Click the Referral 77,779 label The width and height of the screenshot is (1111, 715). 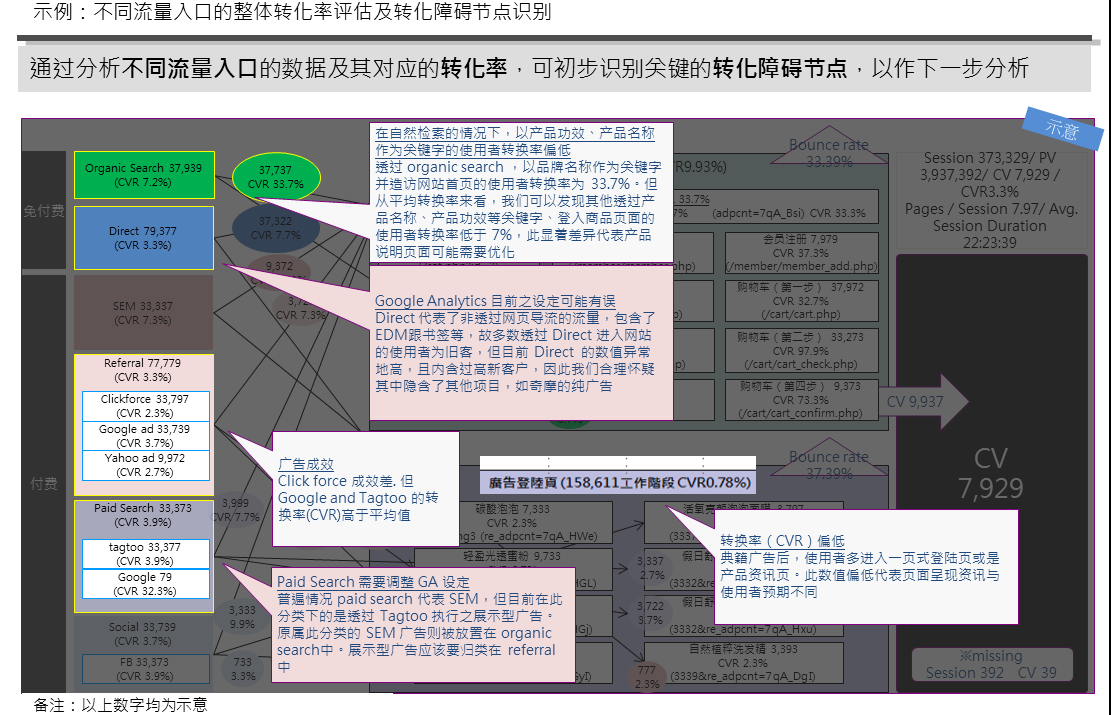tap(142, 370)
